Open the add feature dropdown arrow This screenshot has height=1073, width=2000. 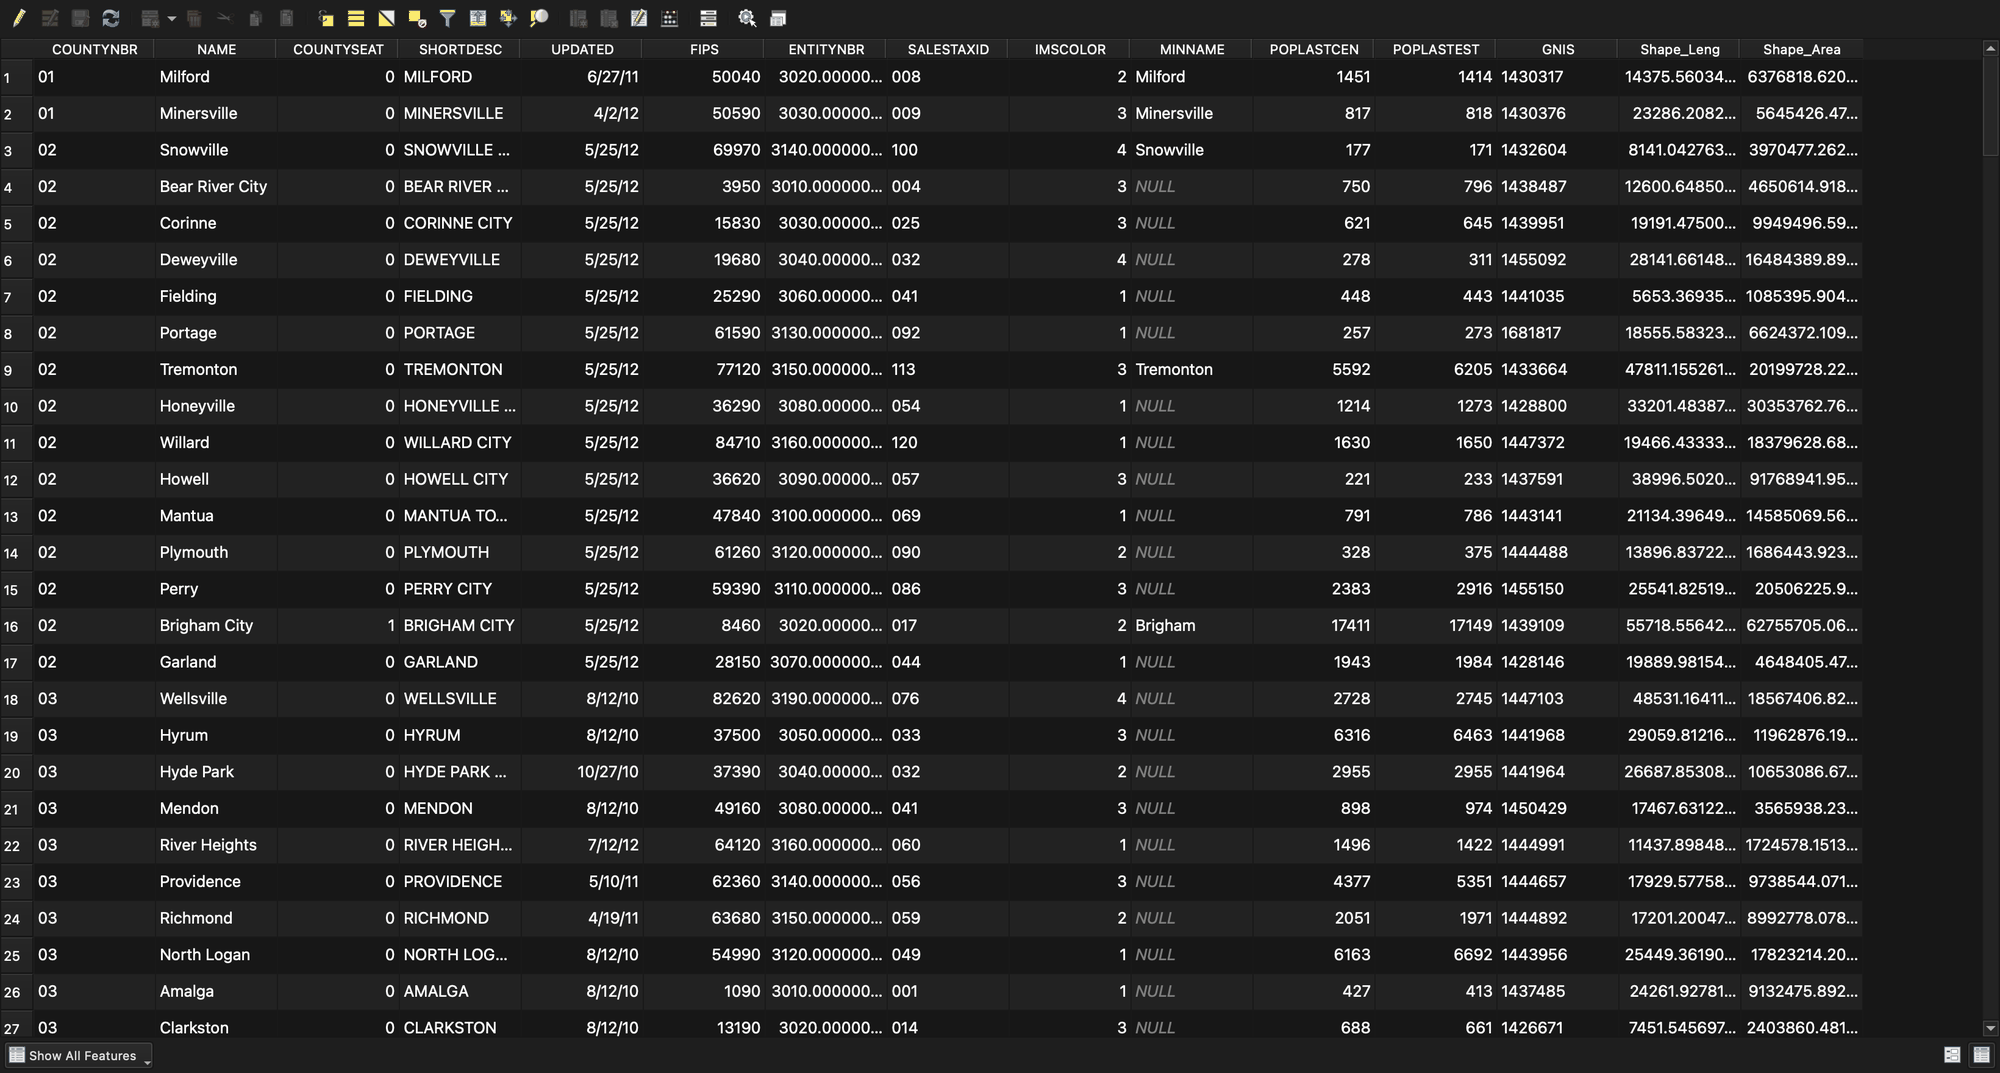pos(172,18)
